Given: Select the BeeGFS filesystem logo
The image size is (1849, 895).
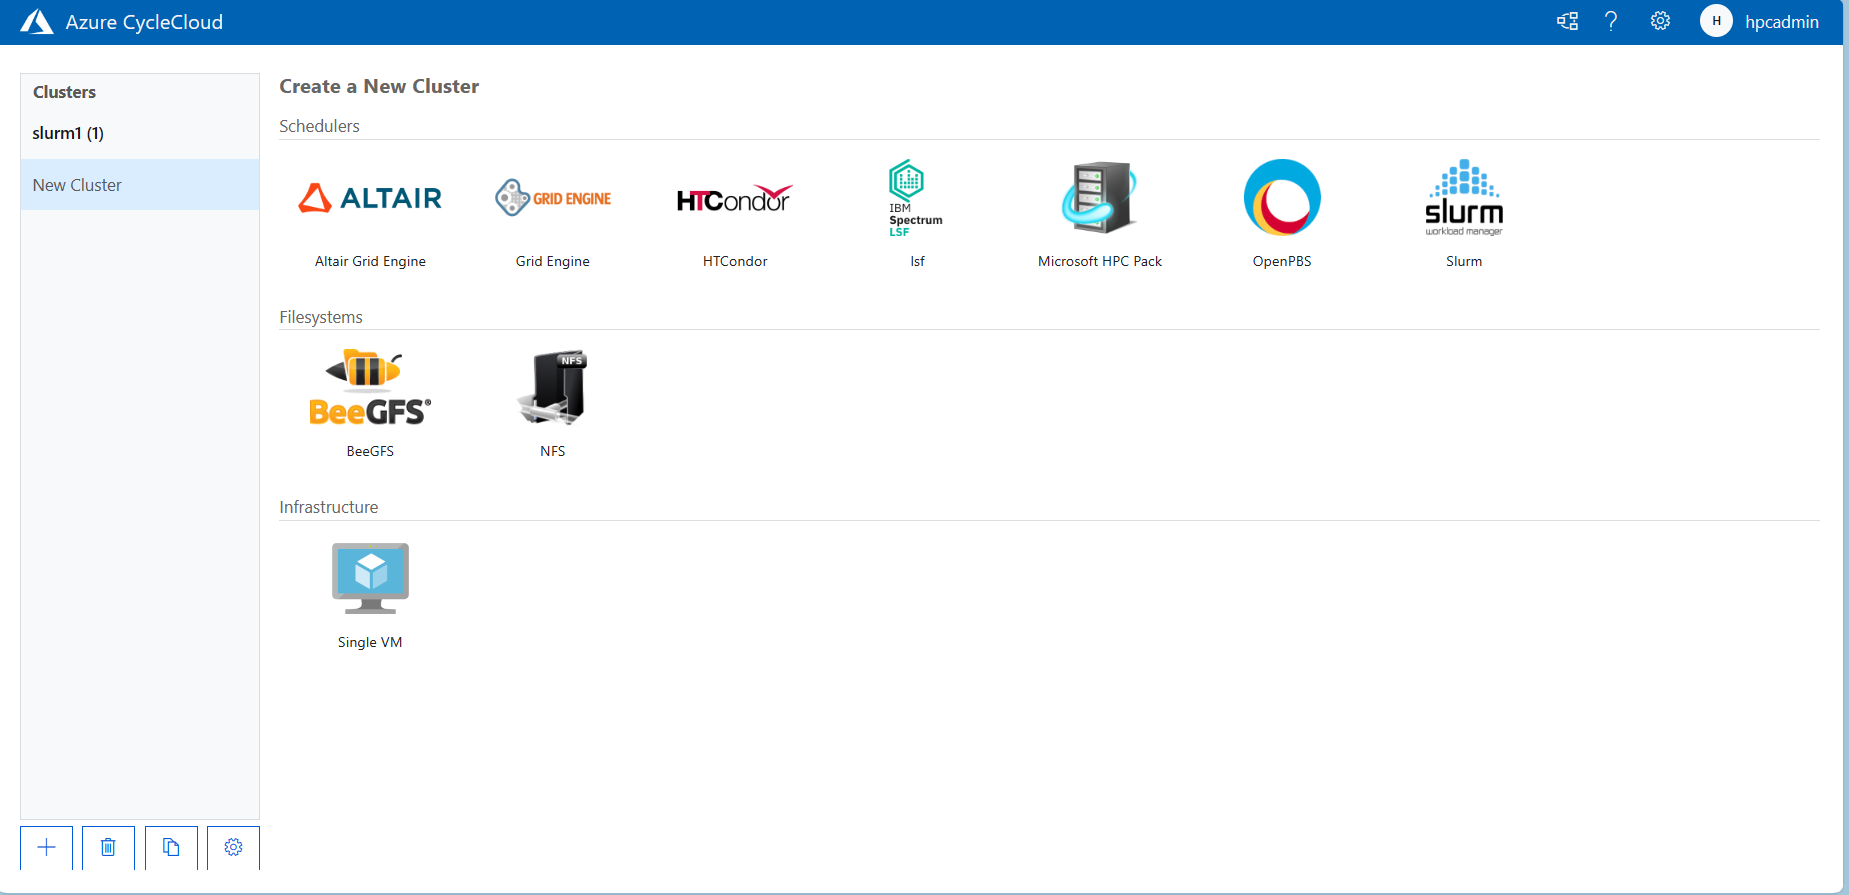Looking at the screenshot, I should point(370,388).
